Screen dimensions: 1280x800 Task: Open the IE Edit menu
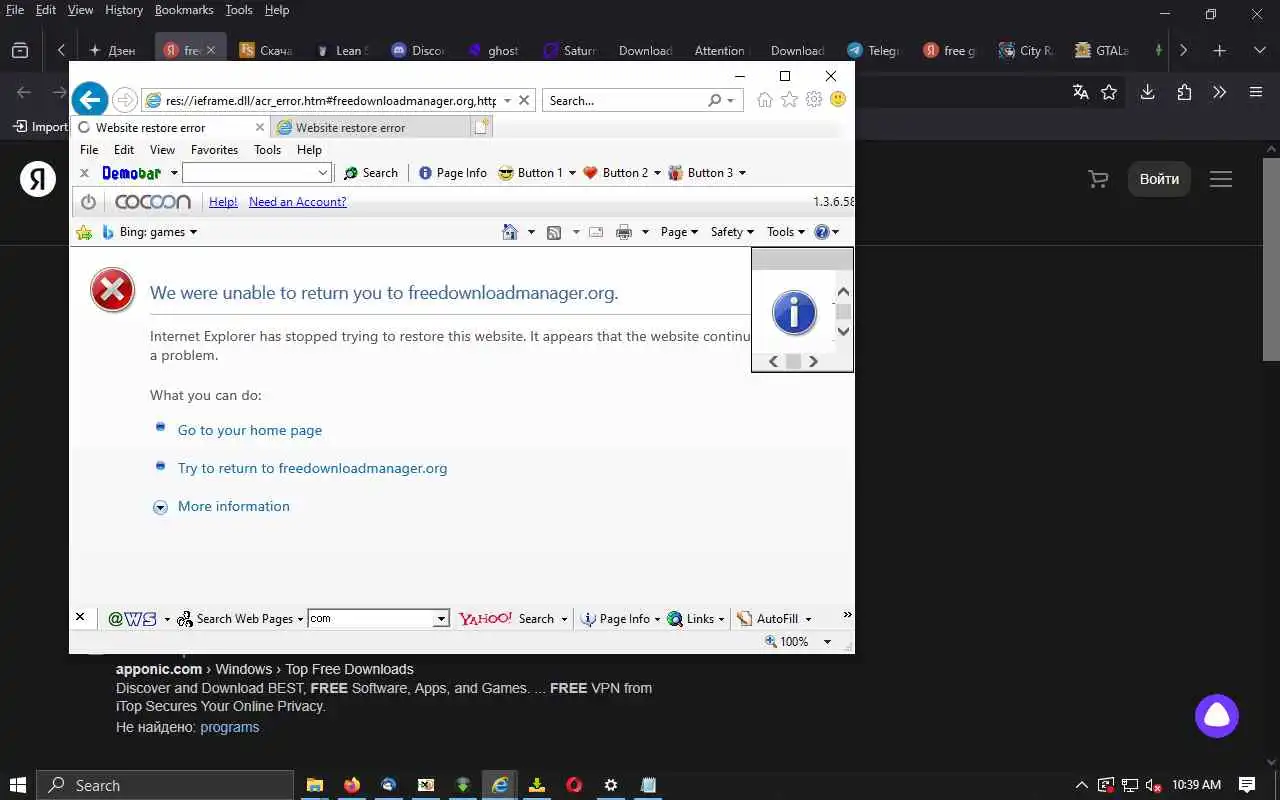tap(124, 150)
